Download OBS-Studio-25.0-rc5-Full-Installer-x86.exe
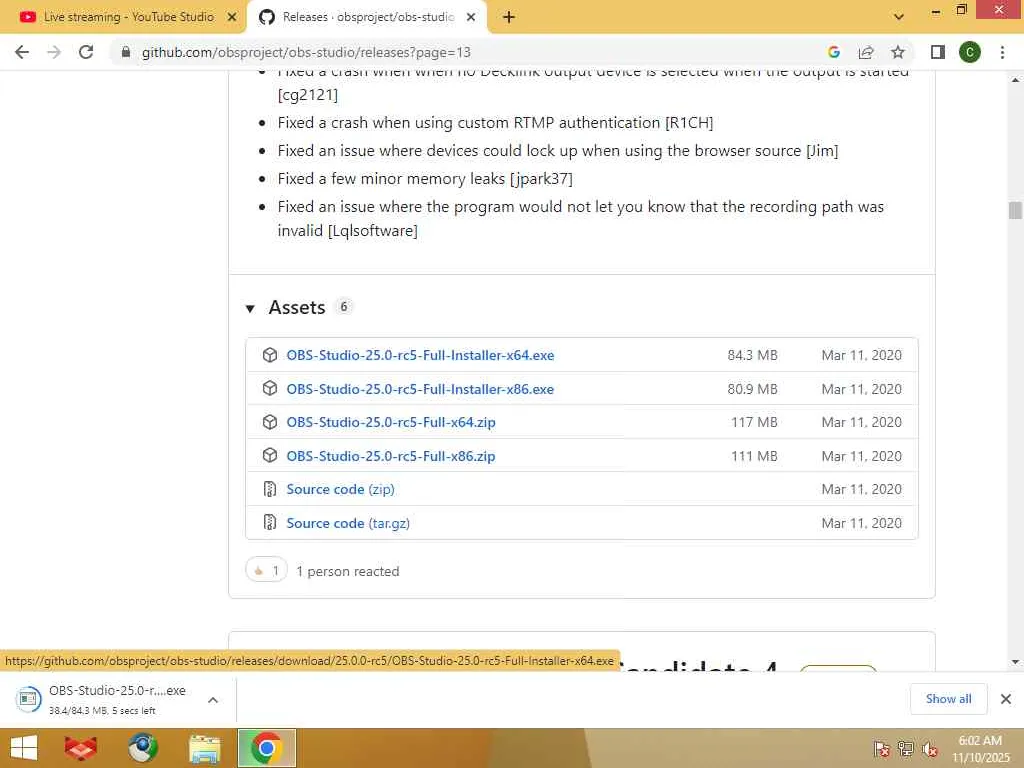 tap(420, 389)
